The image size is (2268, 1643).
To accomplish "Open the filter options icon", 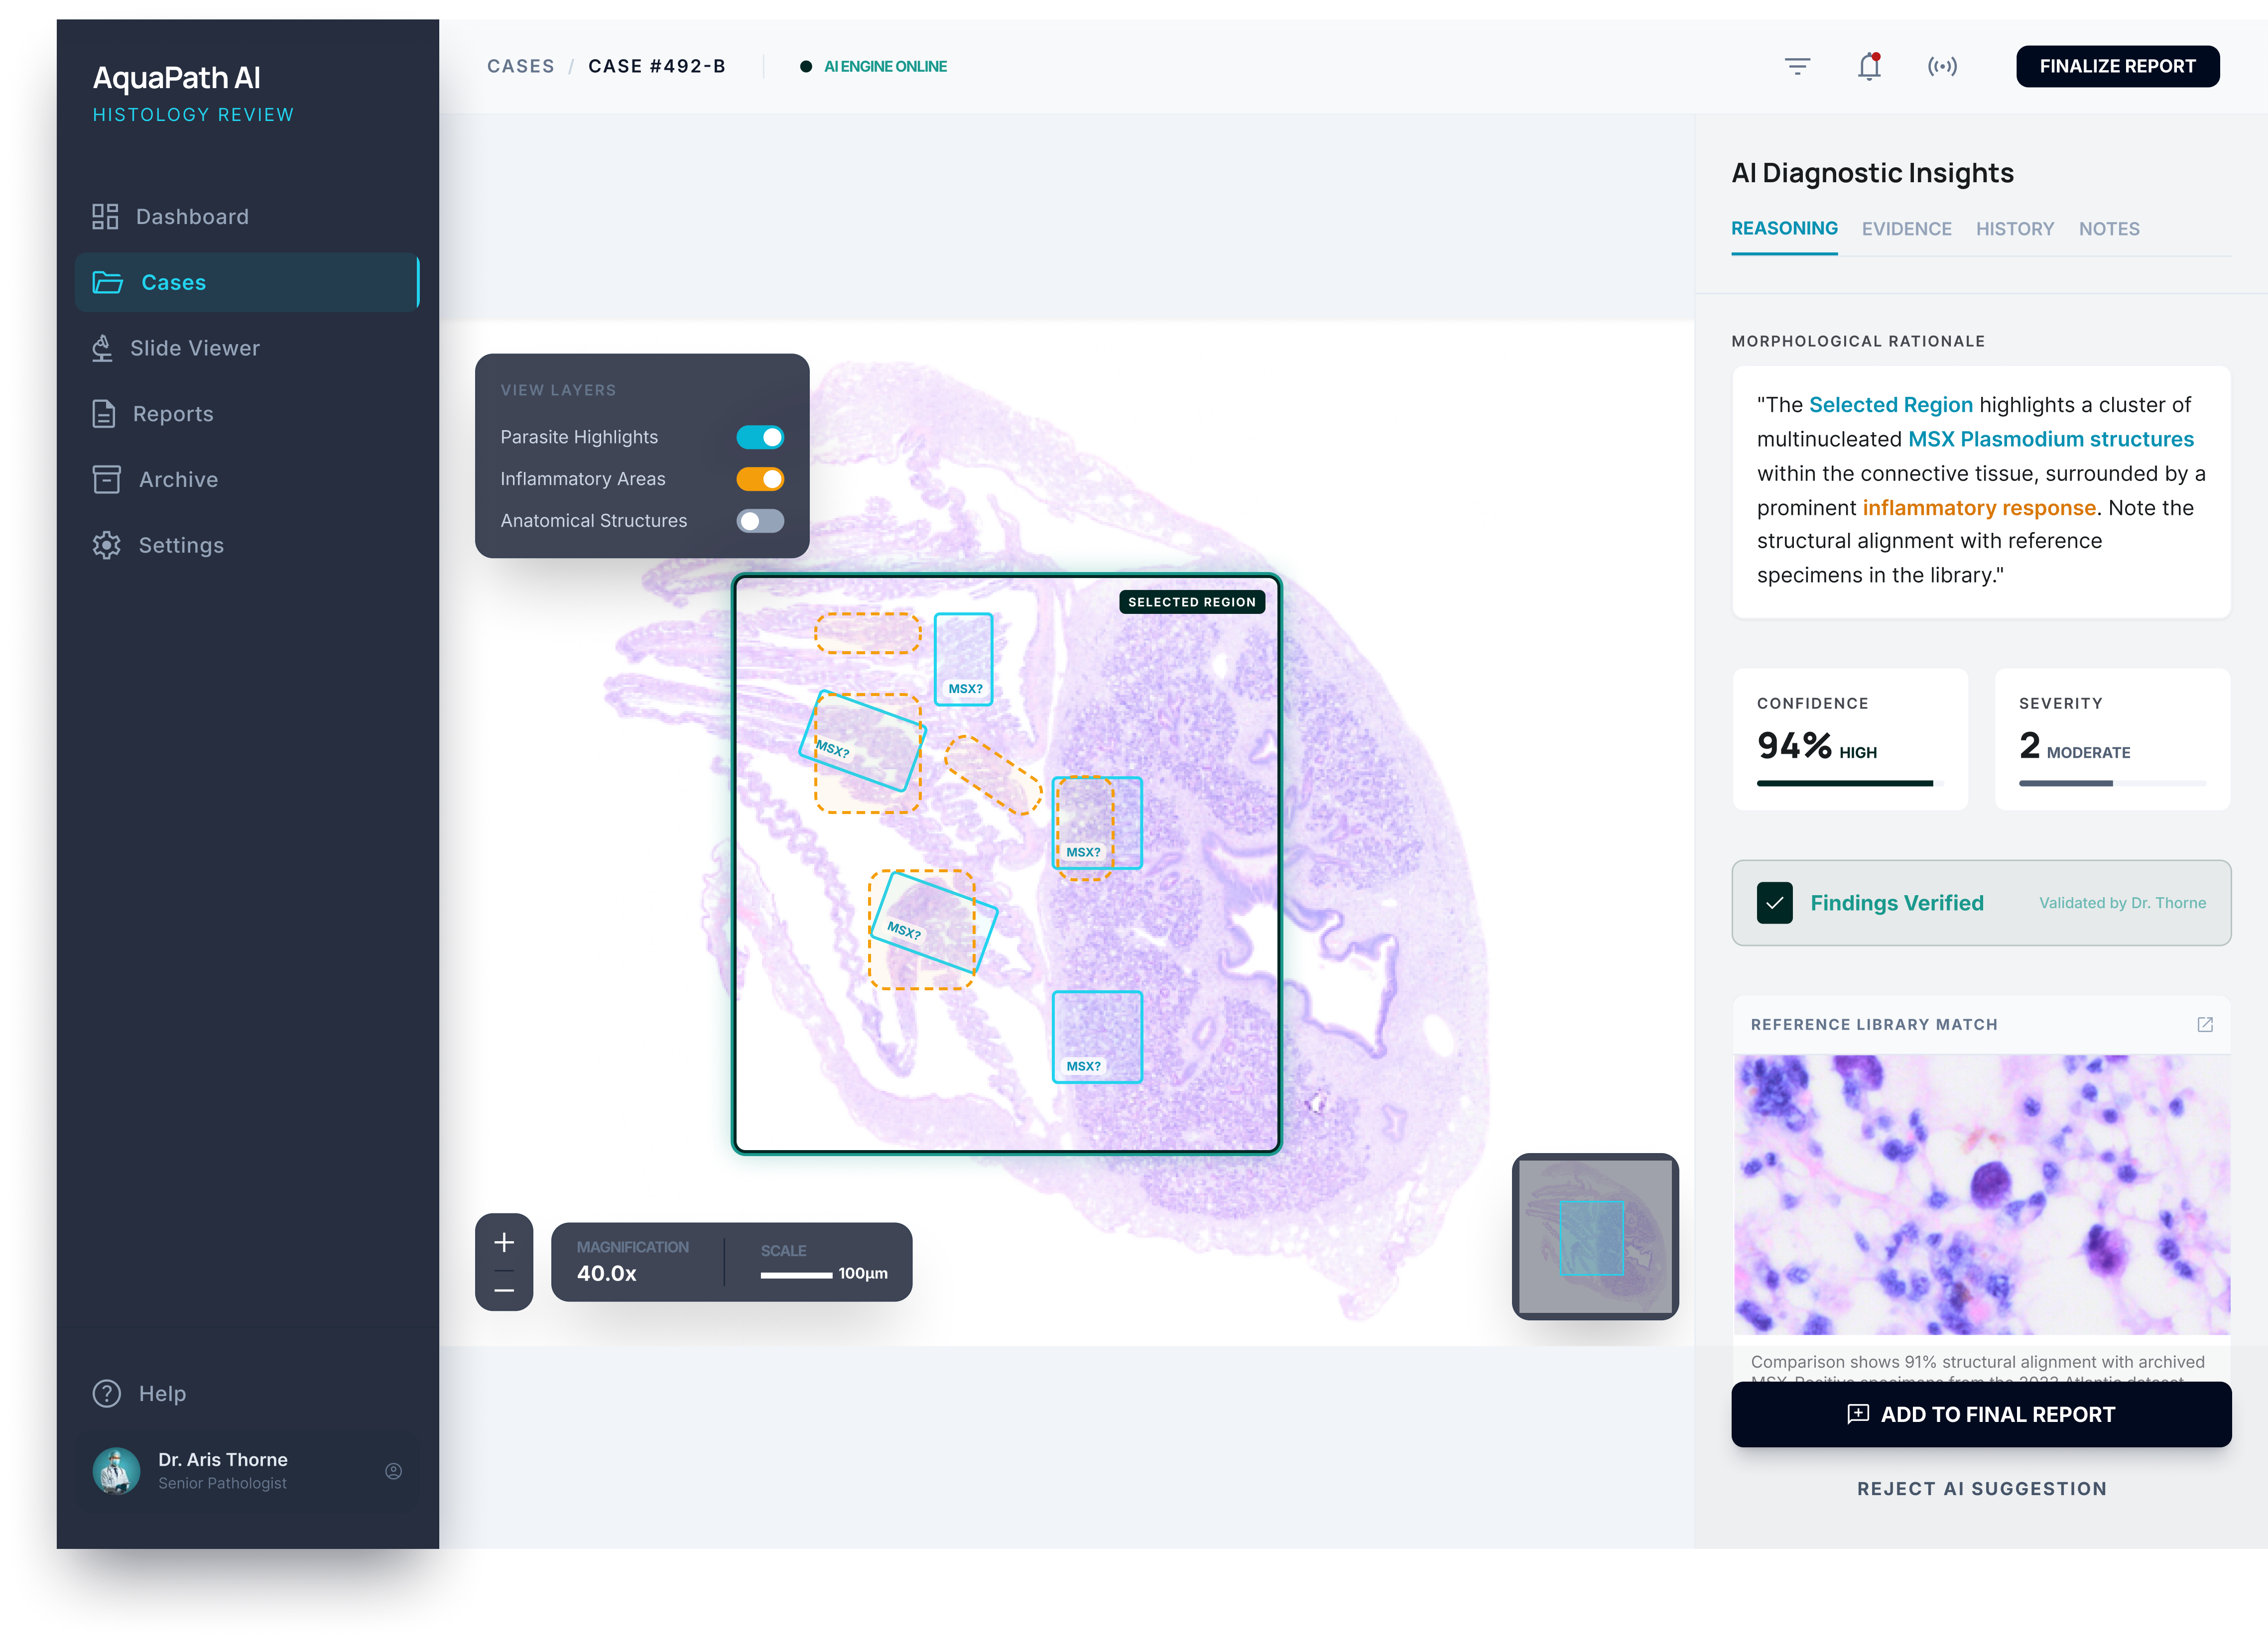I will tap(1797, 66).
